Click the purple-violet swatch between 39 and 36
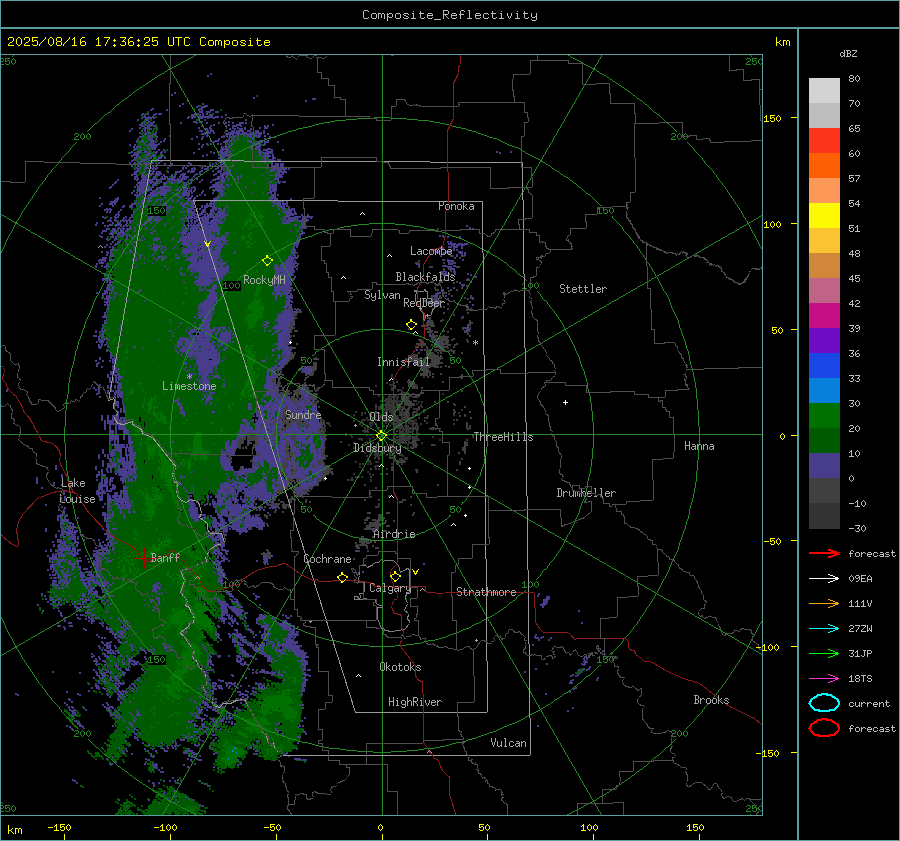The image size is (900, 841). coord(824,340)
